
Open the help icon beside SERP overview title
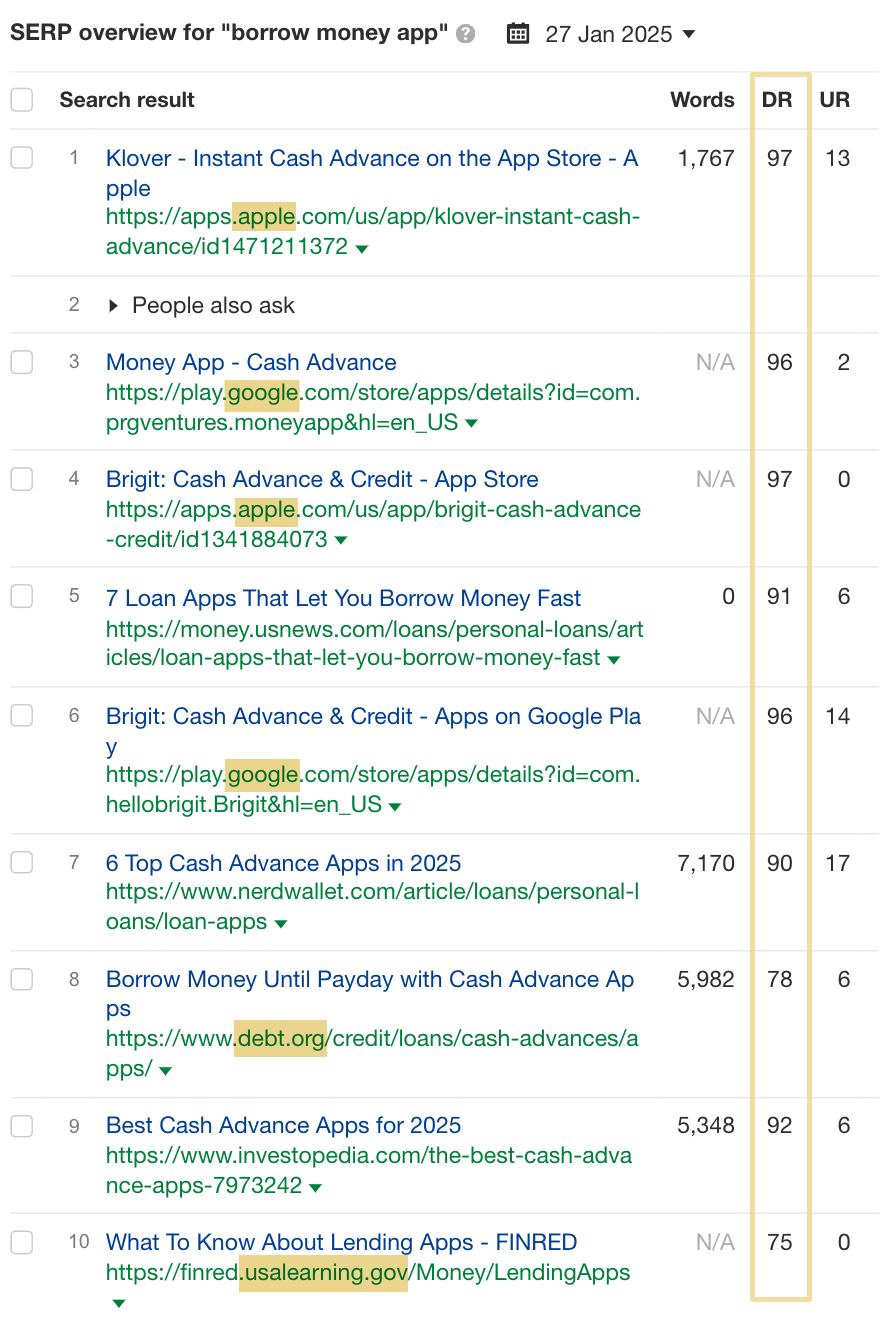pyautogui.click(x=465, y=34)
